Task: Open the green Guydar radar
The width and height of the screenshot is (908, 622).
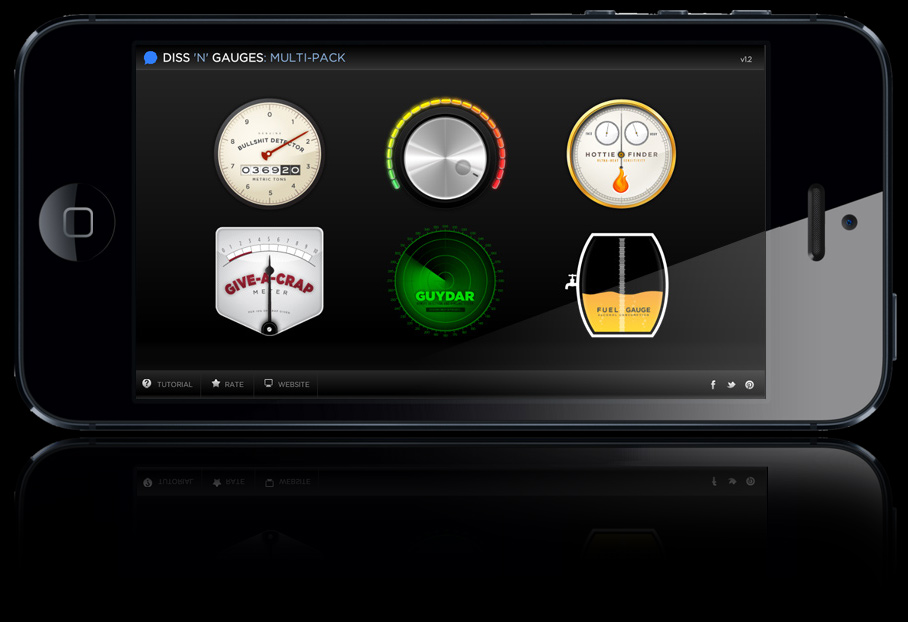Action: pos(445,282)
